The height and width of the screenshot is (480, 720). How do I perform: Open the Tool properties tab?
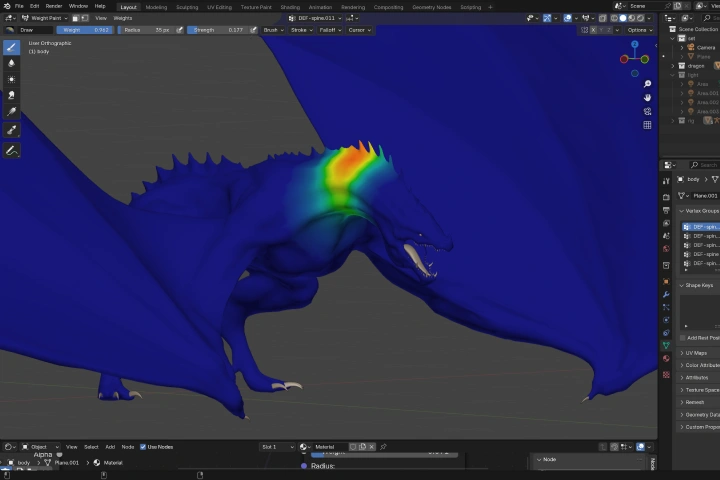[666, 181]
